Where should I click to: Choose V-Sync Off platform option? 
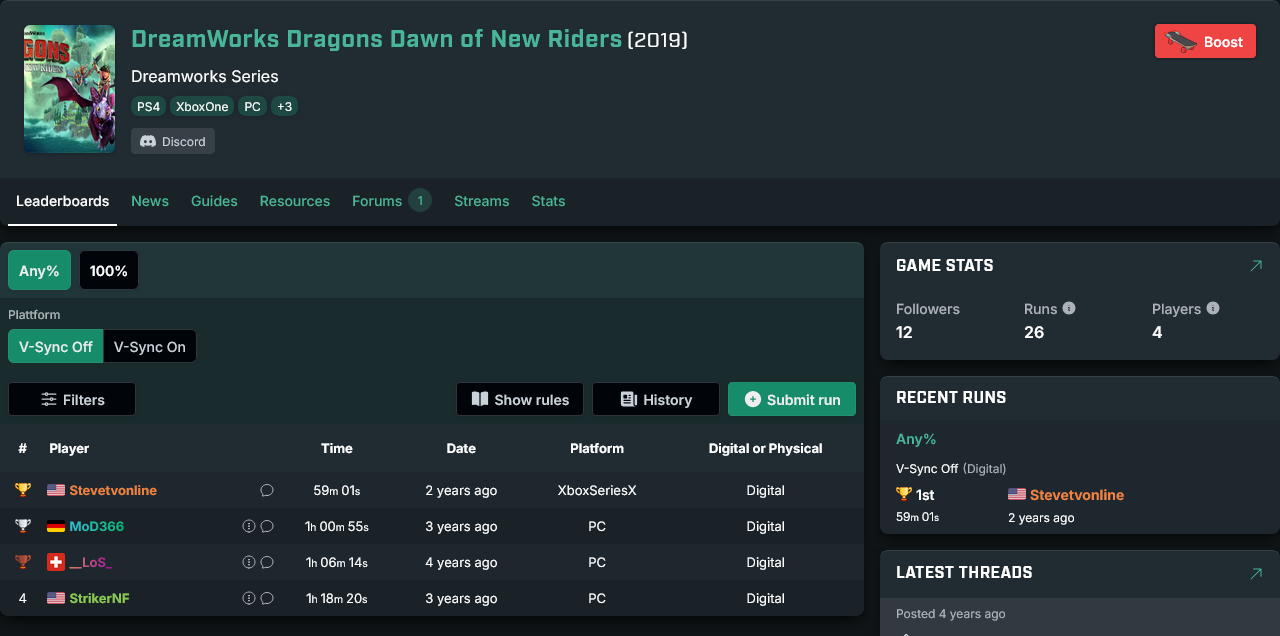[56, 346]
